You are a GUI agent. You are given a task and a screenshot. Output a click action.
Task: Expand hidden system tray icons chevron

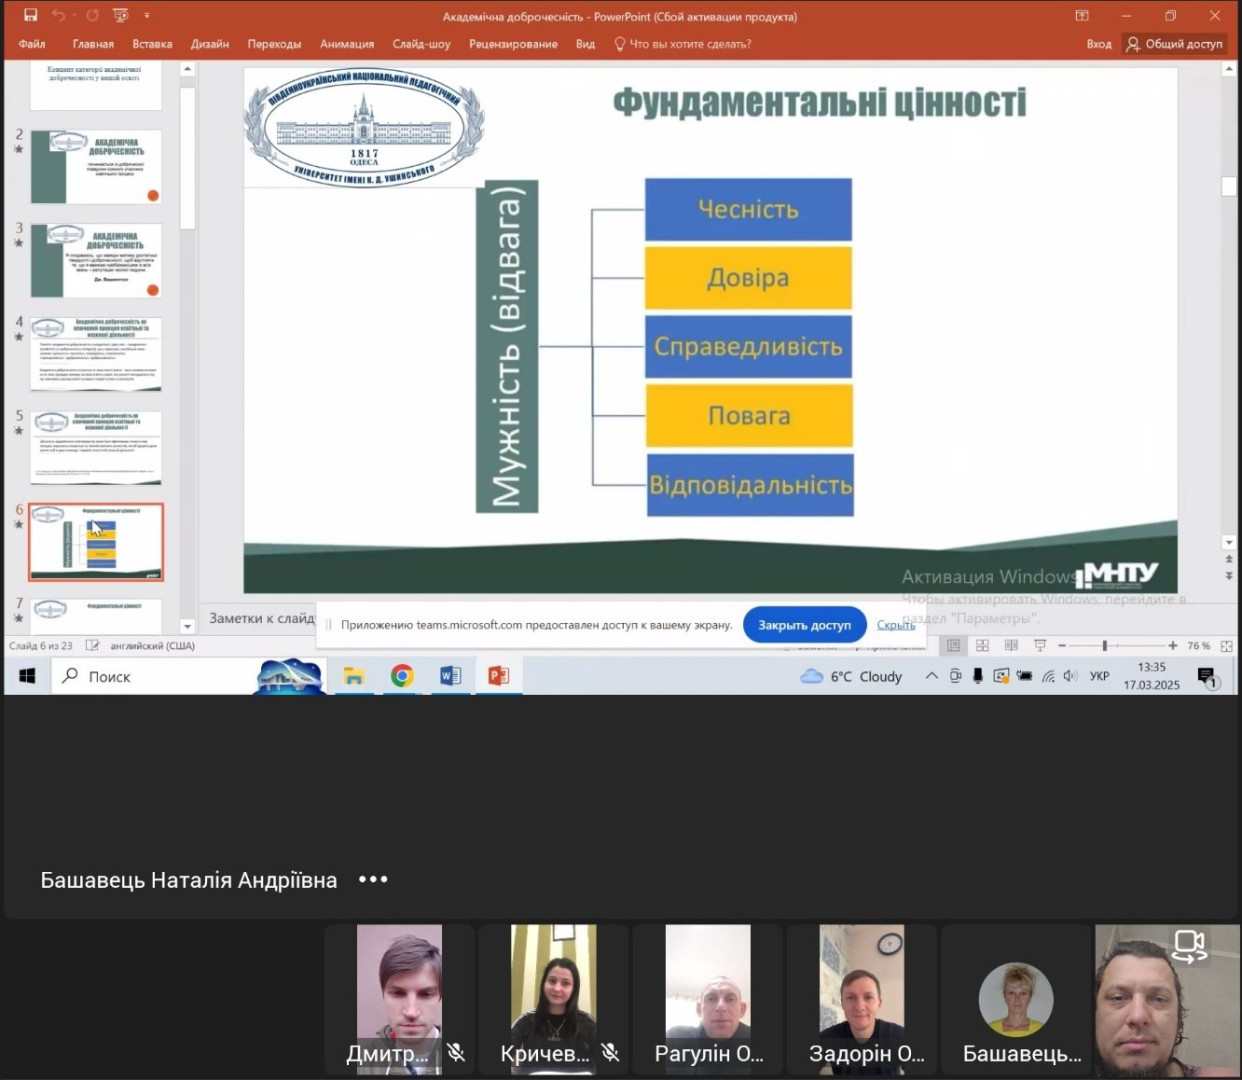pos(931,676)
